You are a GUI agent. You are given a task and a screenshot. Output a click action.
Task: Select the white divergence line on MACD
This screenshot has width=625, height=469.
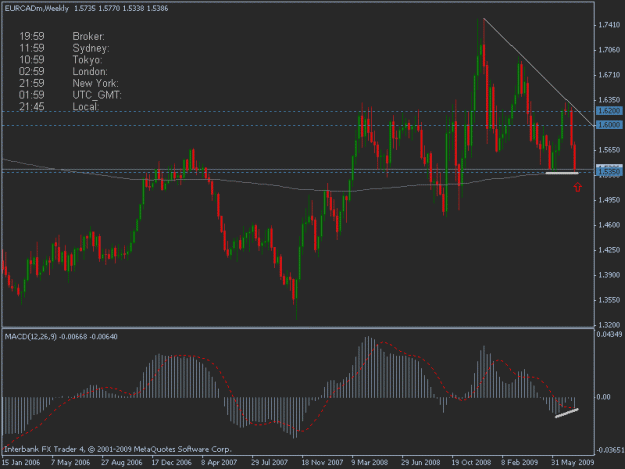[566, 413]
